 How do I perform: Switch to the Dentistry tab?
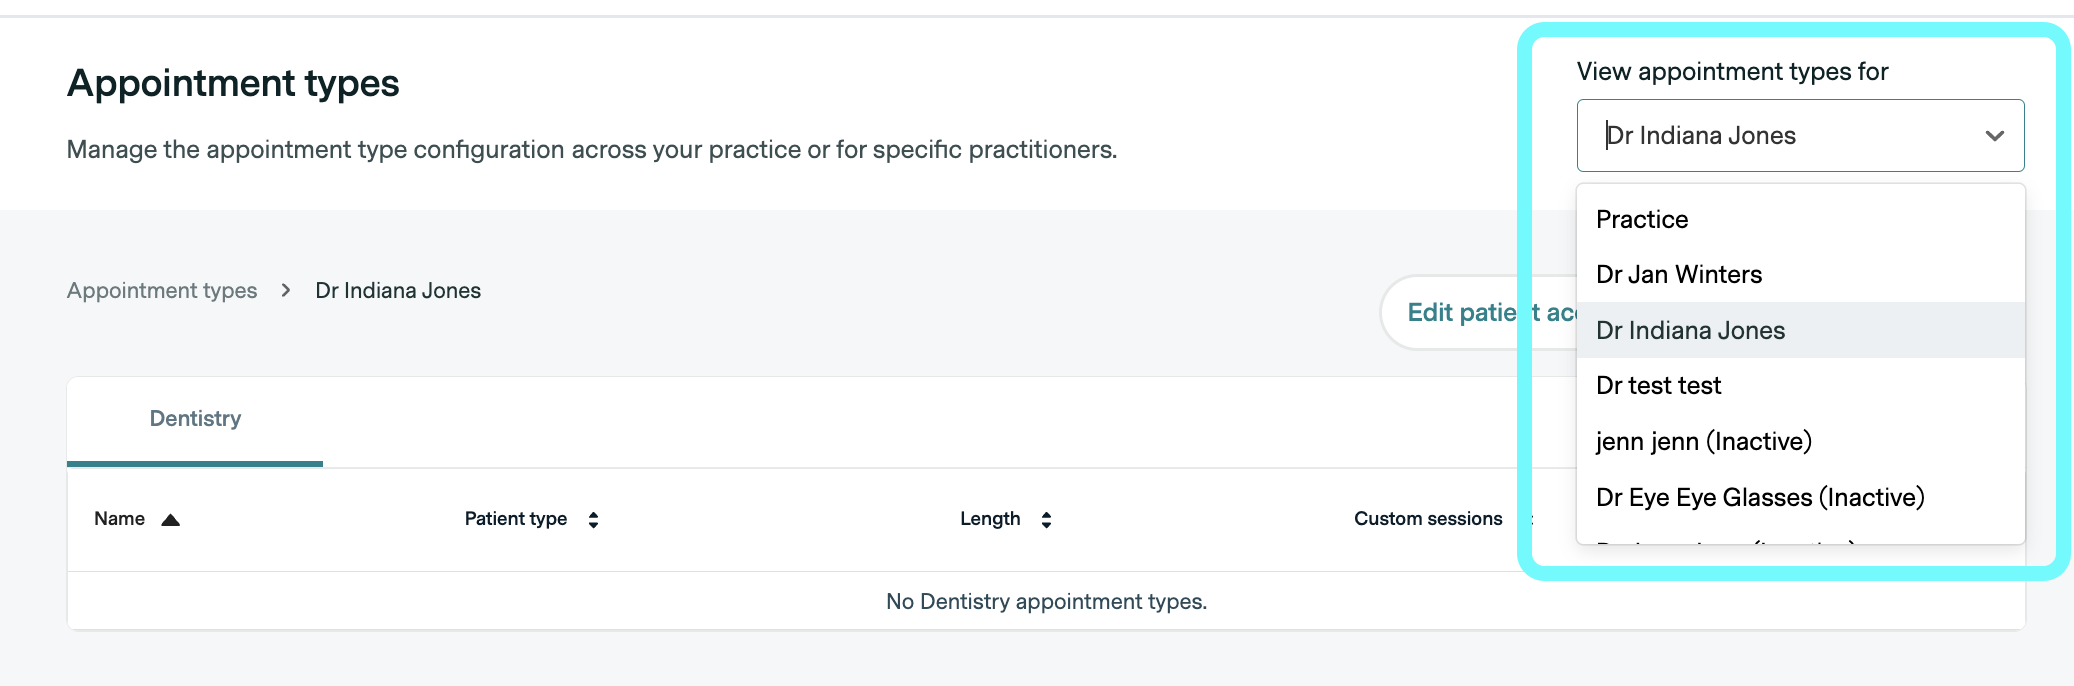pos(195,419)
